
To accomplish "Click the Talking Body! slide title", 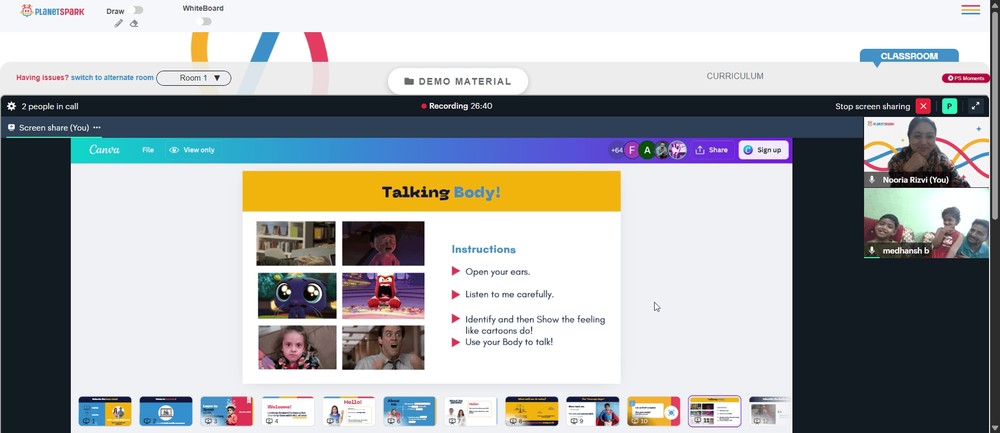I will coord(441,192).
